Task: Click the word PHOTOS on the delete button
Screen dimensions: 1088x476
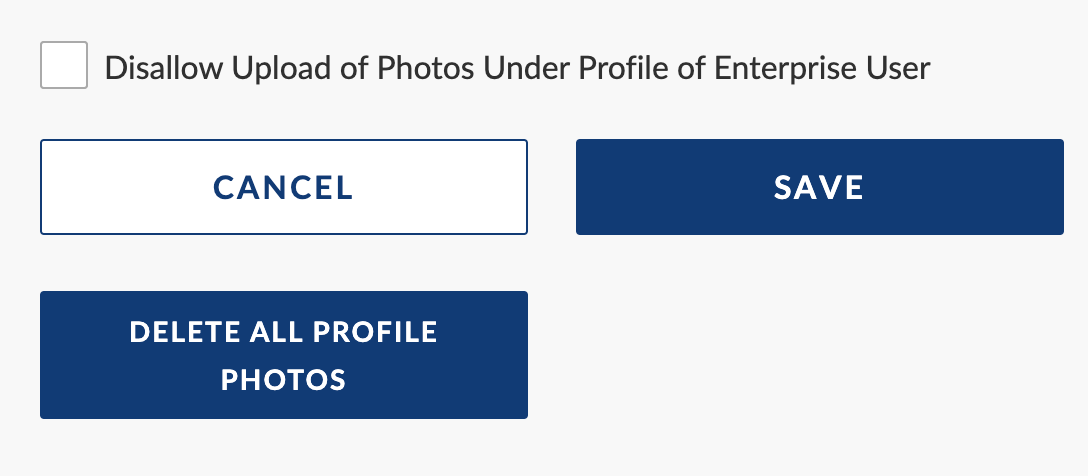Action: tap(283, 380)
